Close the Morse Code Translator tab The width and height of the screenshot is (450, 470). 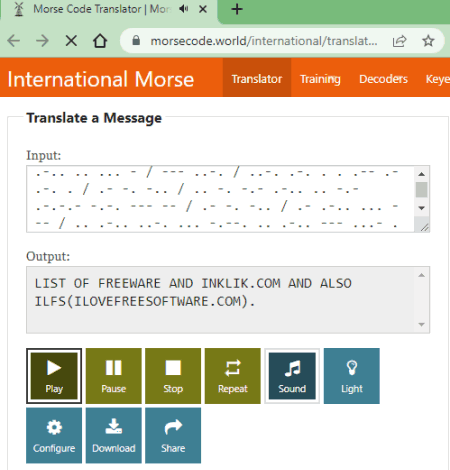coord(203,9)
